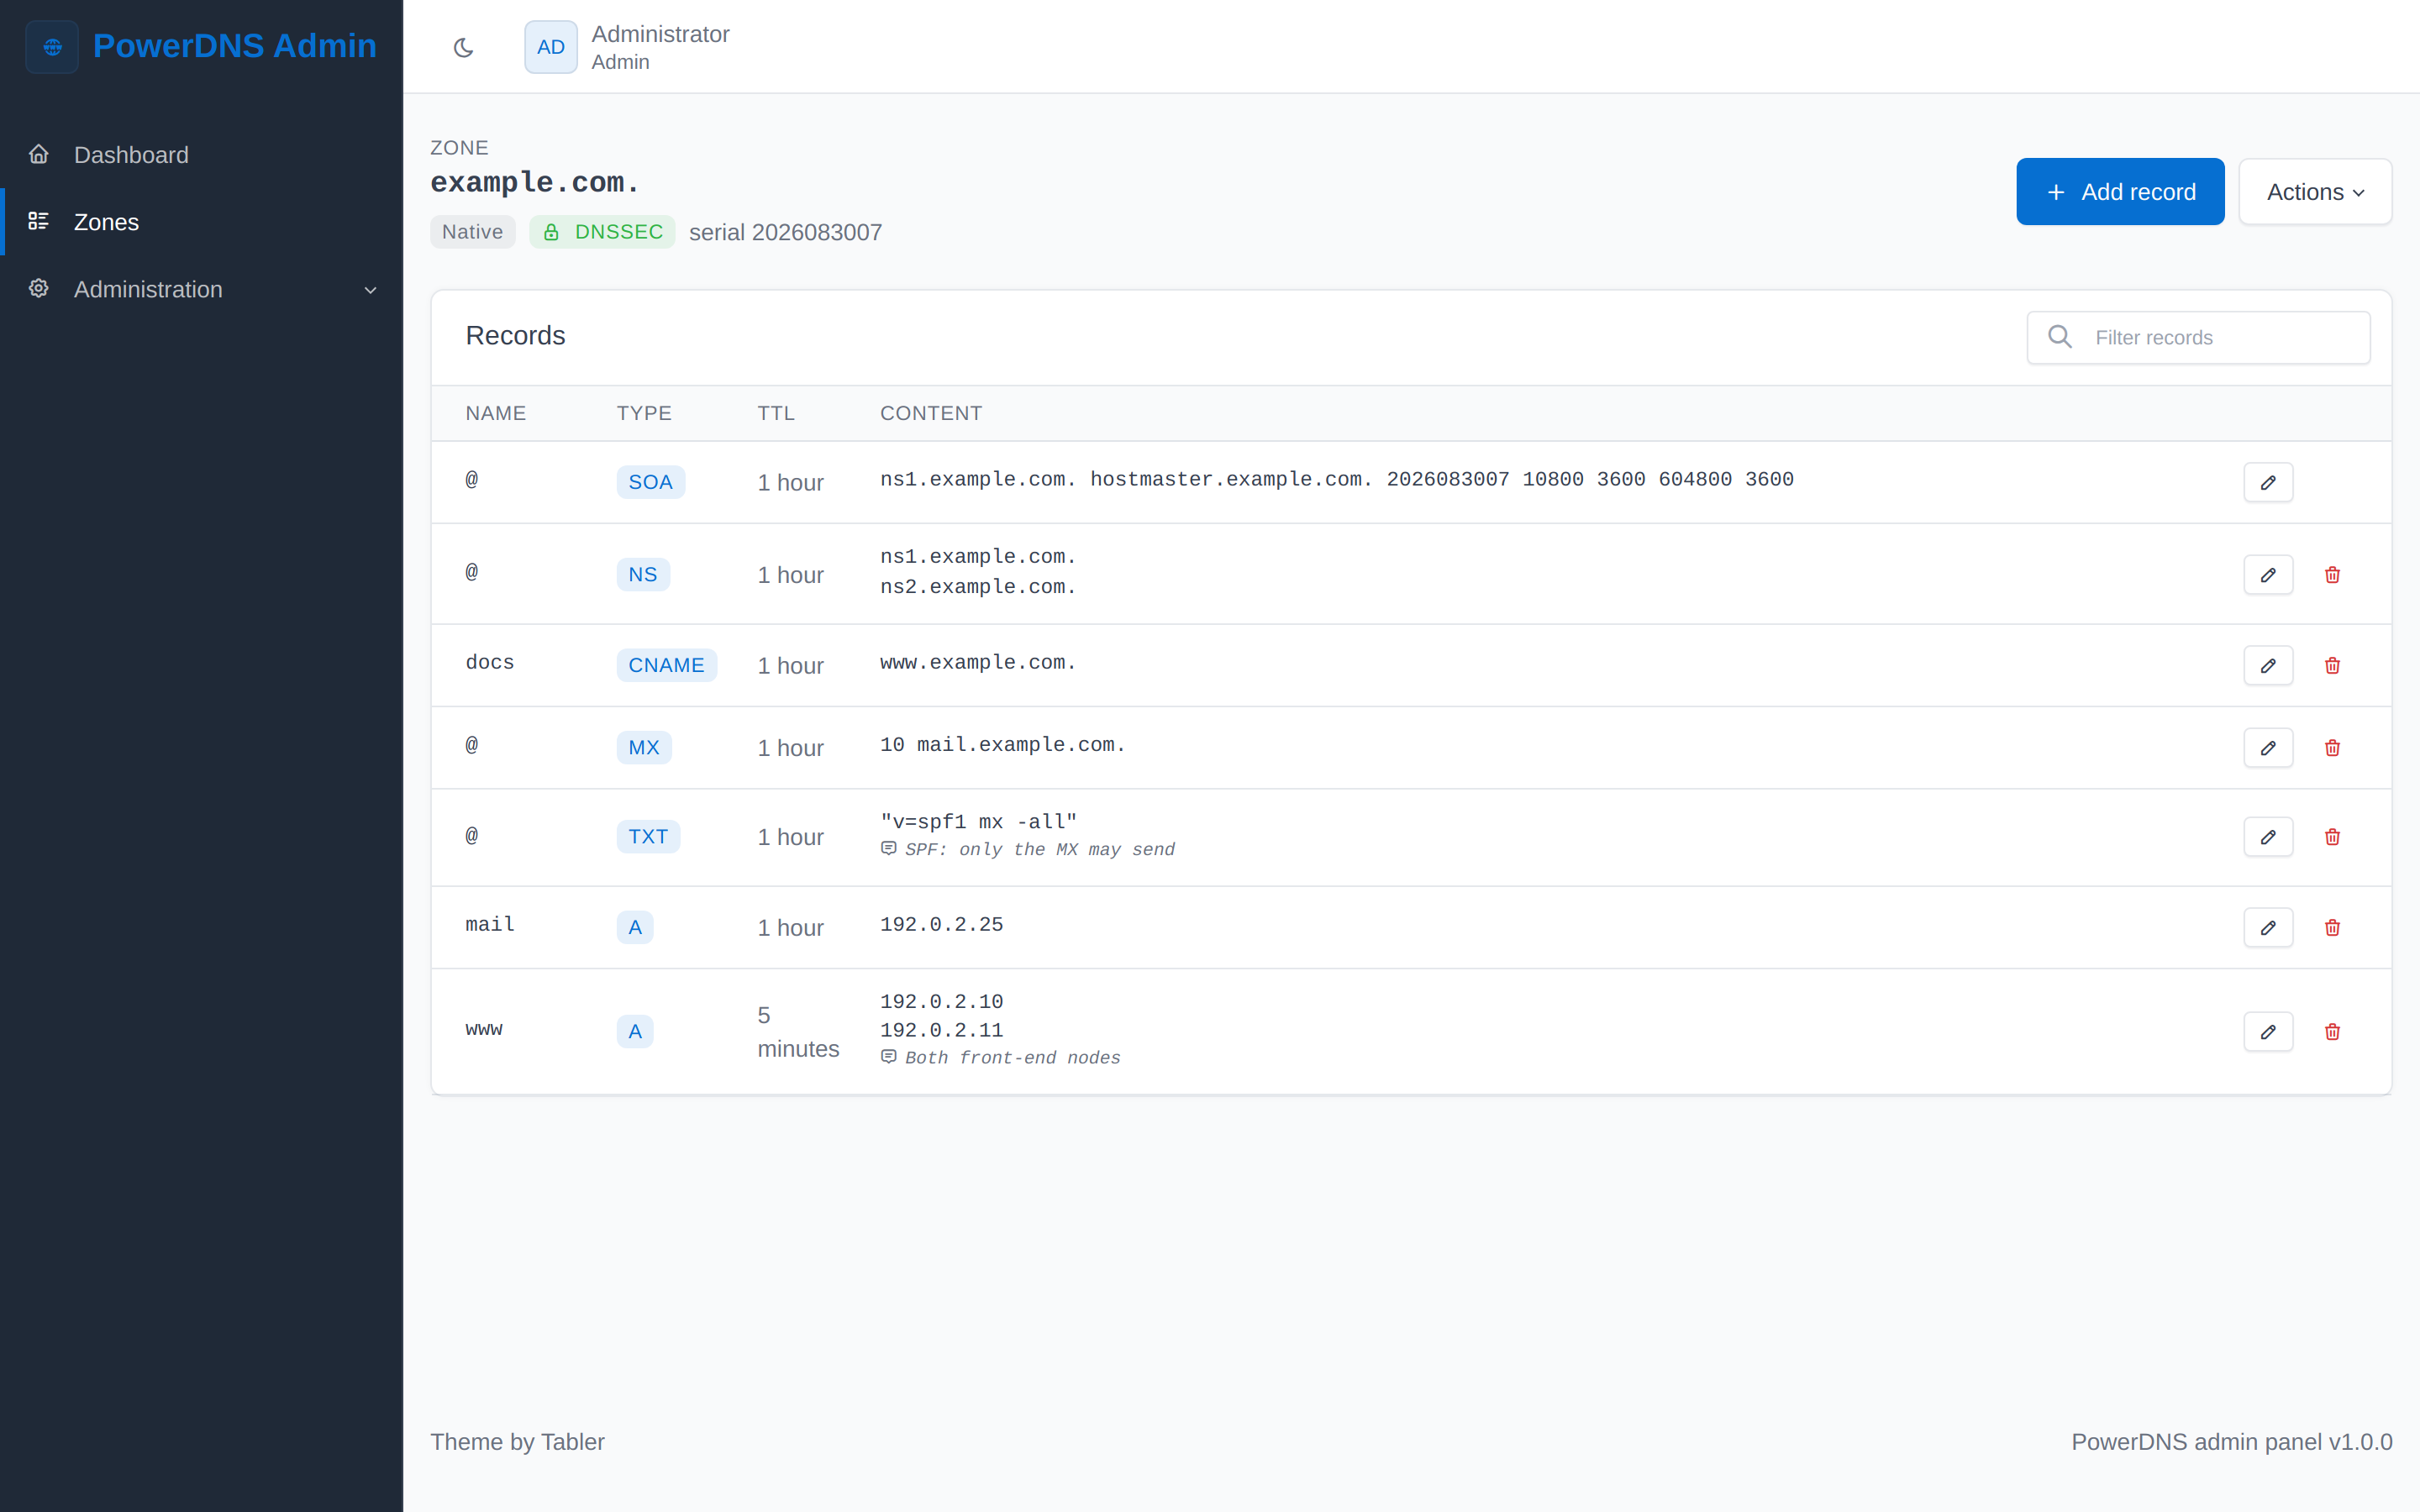Click the MX type badge

tap(644, 748)
